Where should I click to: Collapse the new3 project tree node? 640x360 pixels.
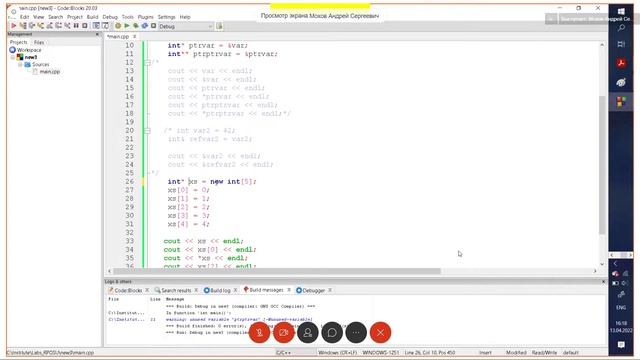click(x=13, y=57)
